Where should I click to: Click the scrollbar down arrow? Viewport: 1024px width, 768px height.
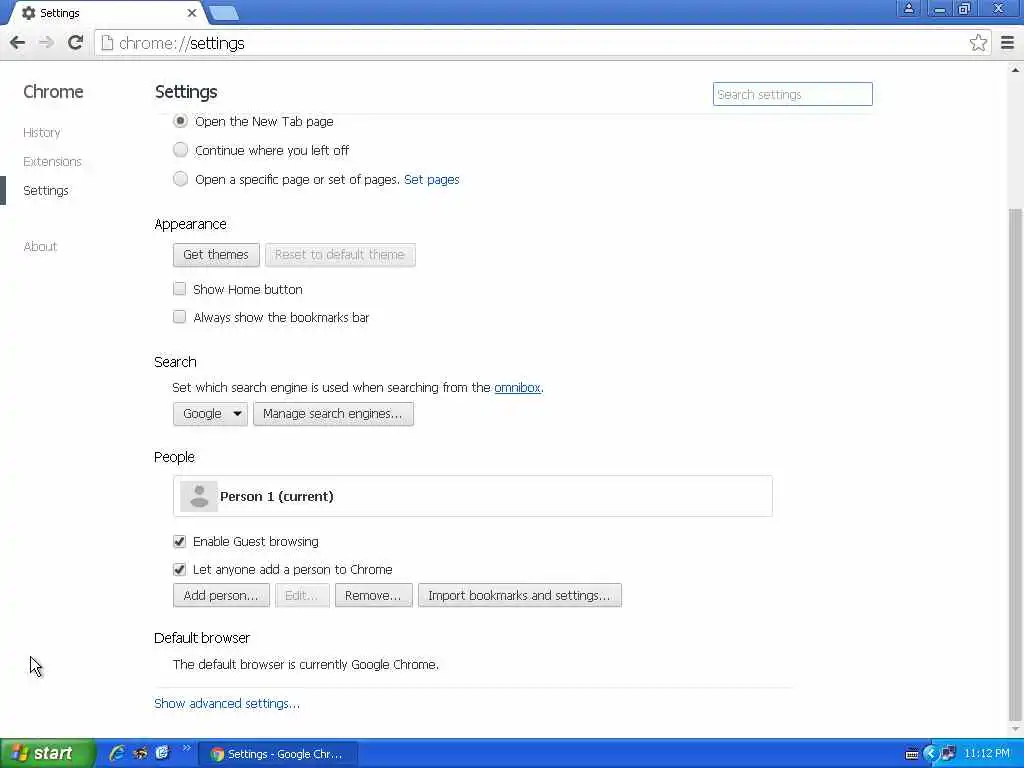(1015, 730)
